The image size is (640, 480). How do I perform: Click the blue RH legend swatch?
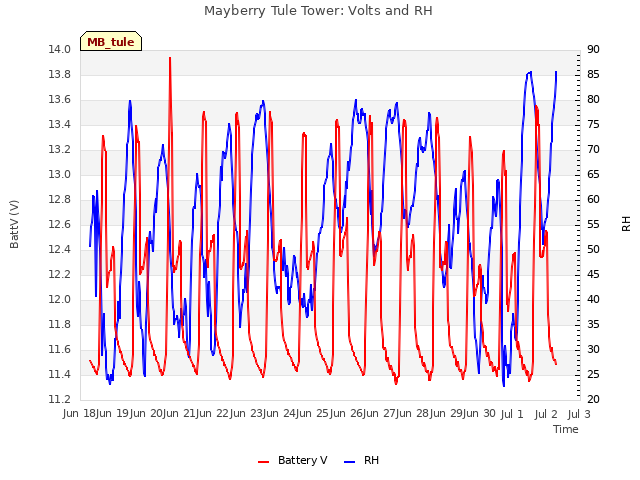click(x=350, y=462)
